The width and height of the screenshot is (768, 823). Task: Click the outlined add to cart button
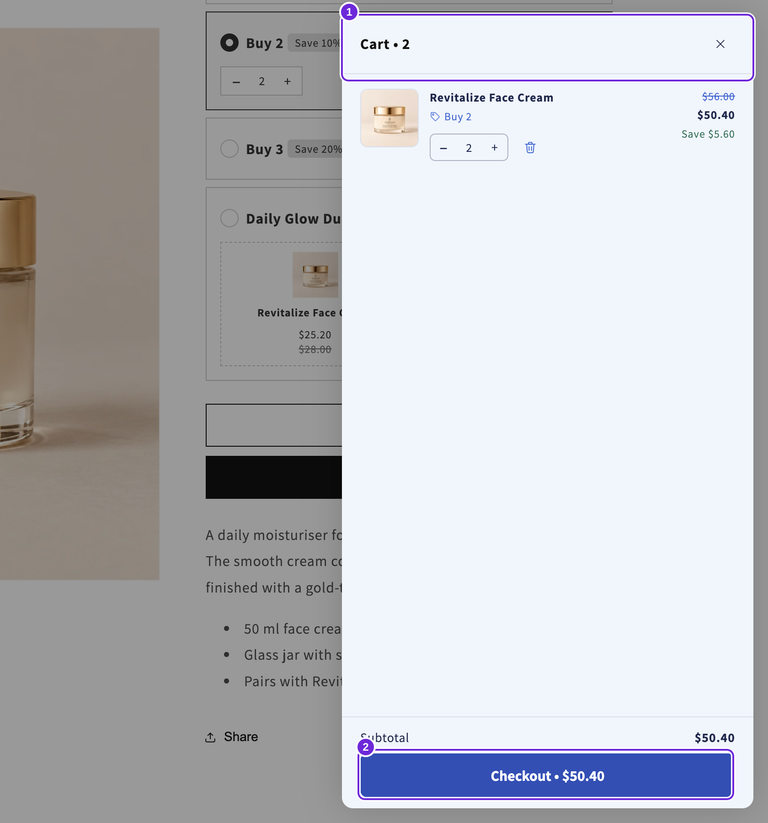(x=273, y=425)
